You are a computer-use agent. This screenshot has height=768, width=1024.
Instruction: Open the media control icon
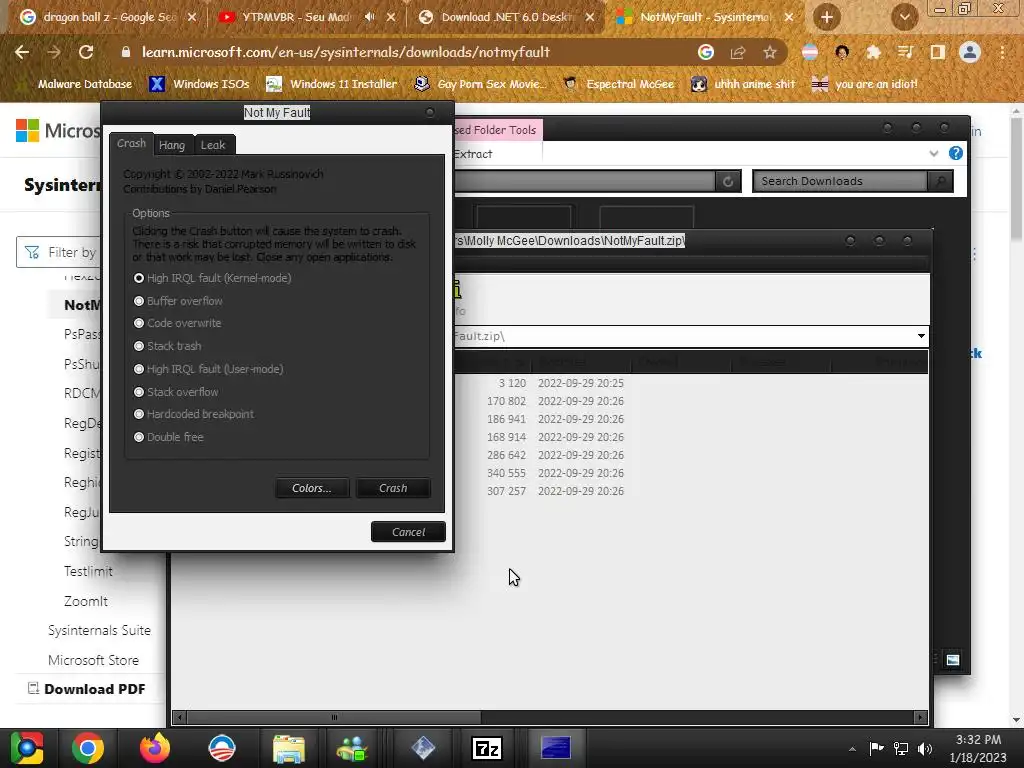[905, 52]
